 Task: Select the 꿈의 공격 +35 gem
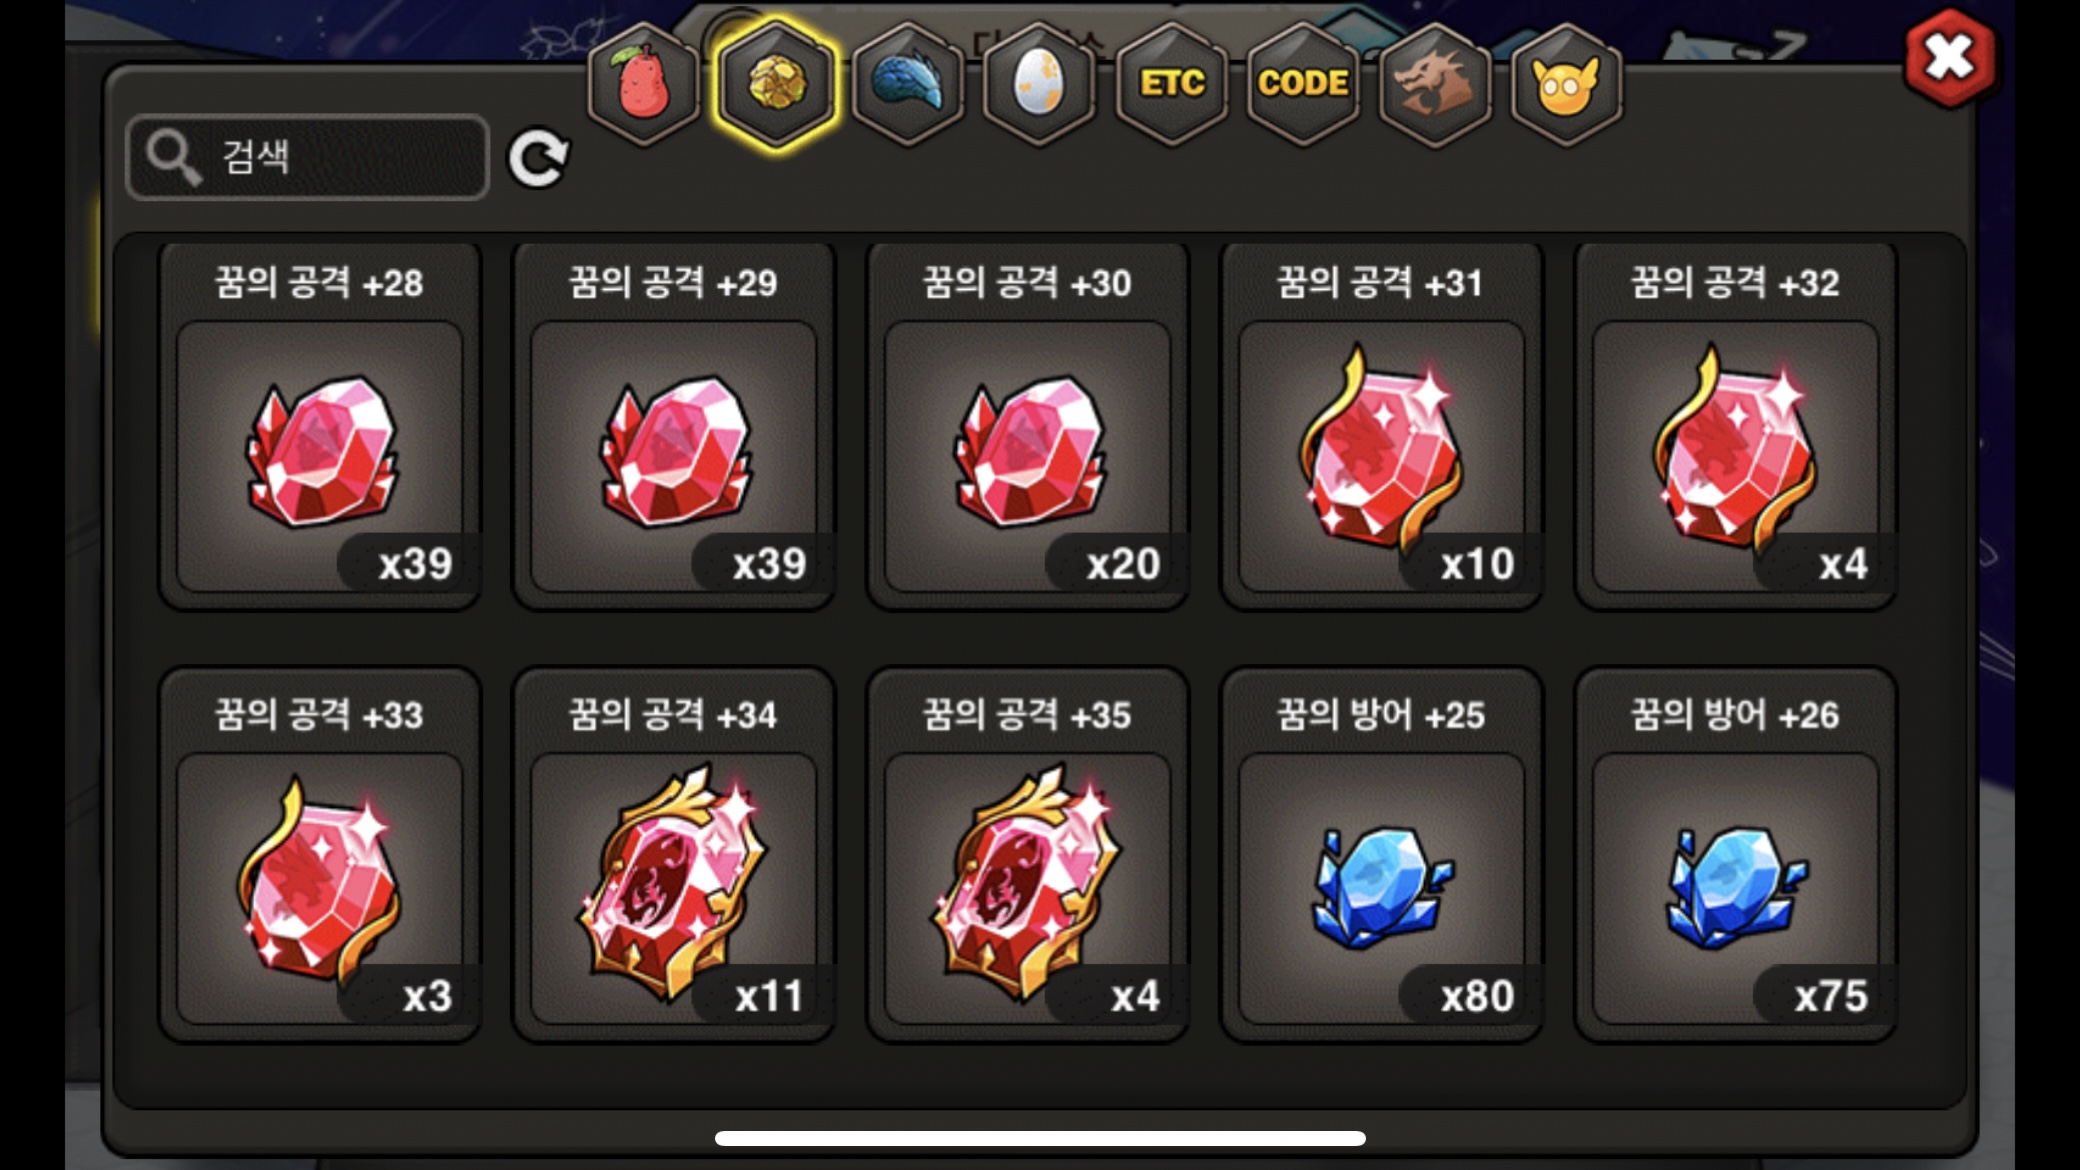coord(1028,855)
